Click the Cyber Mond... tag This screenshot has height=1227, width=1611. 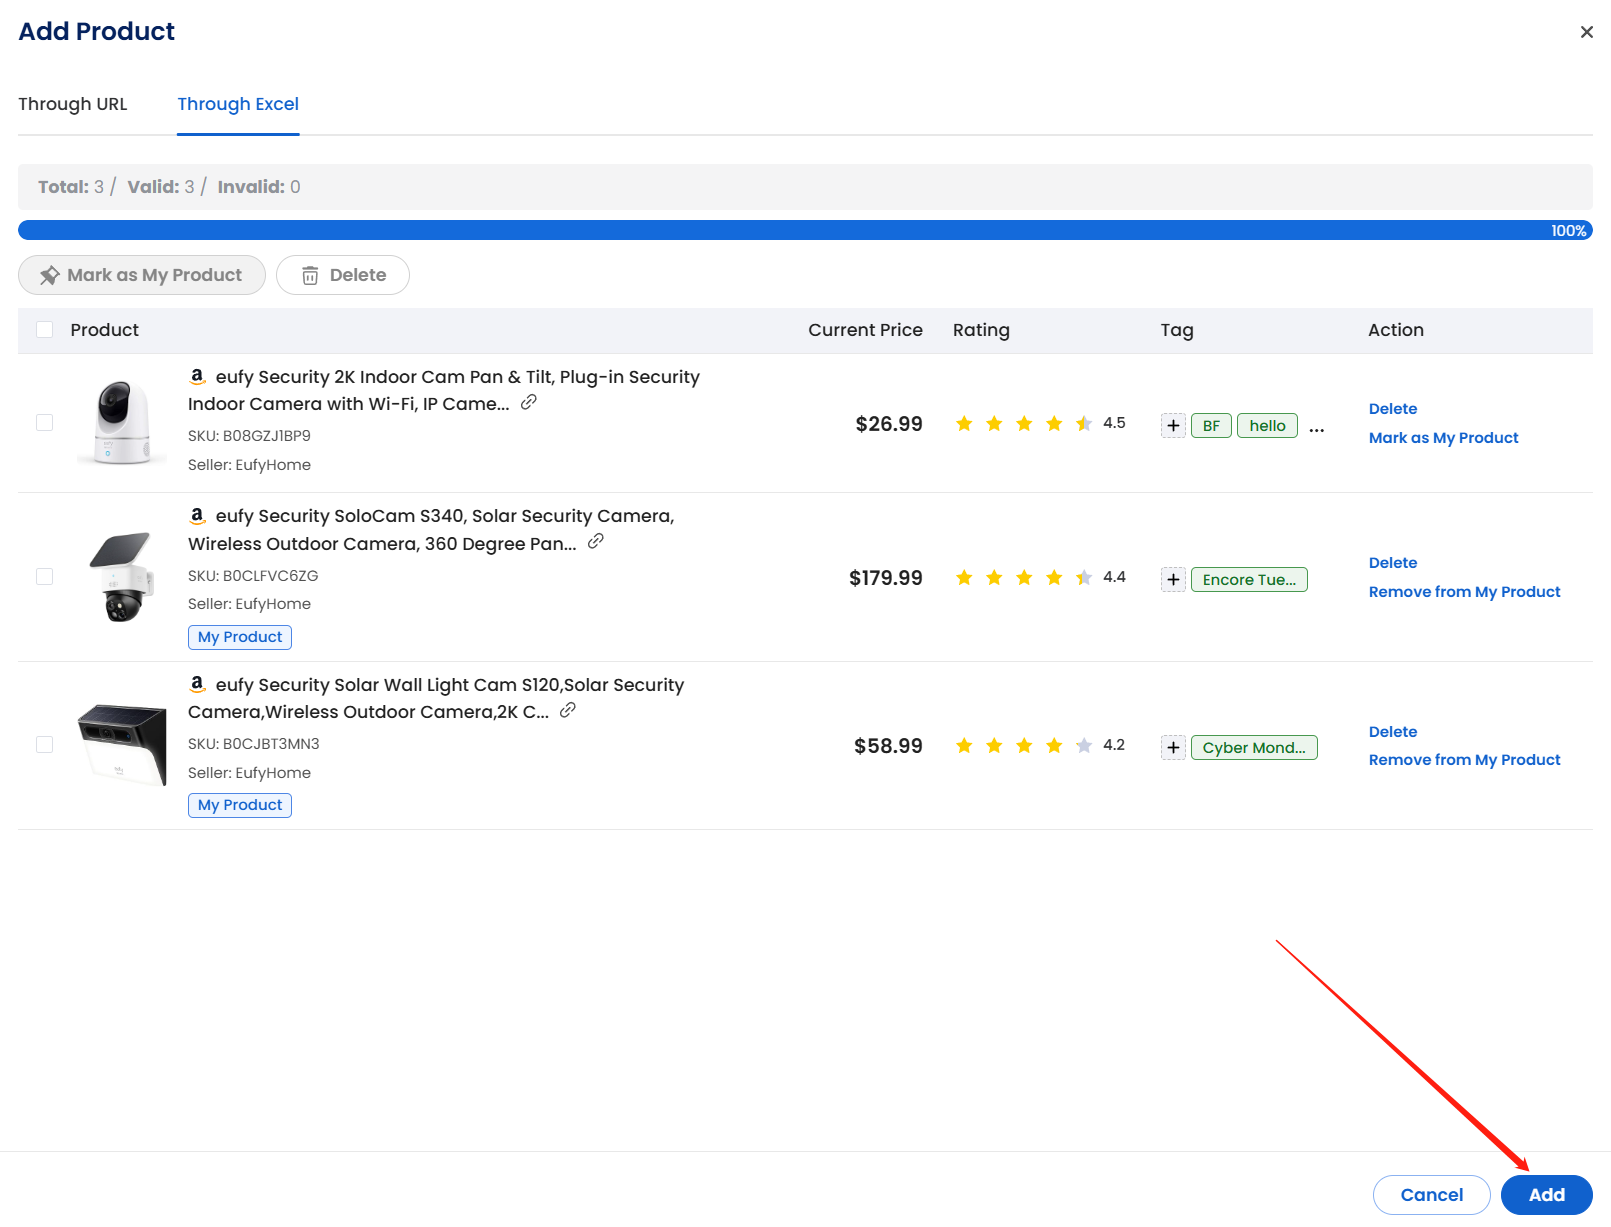tap(1254, 747)
